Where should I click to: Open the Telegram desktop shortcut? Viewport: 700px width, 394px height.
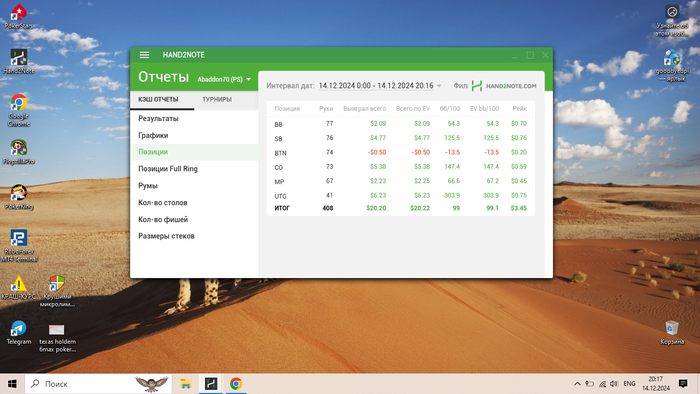tap(19, 332)
